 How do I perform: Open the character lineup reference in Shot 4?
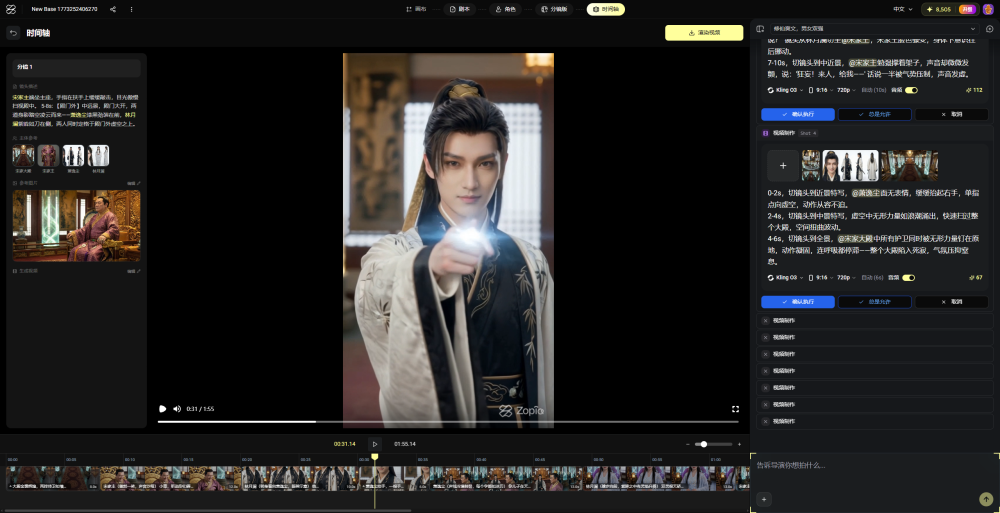point(850,165)
